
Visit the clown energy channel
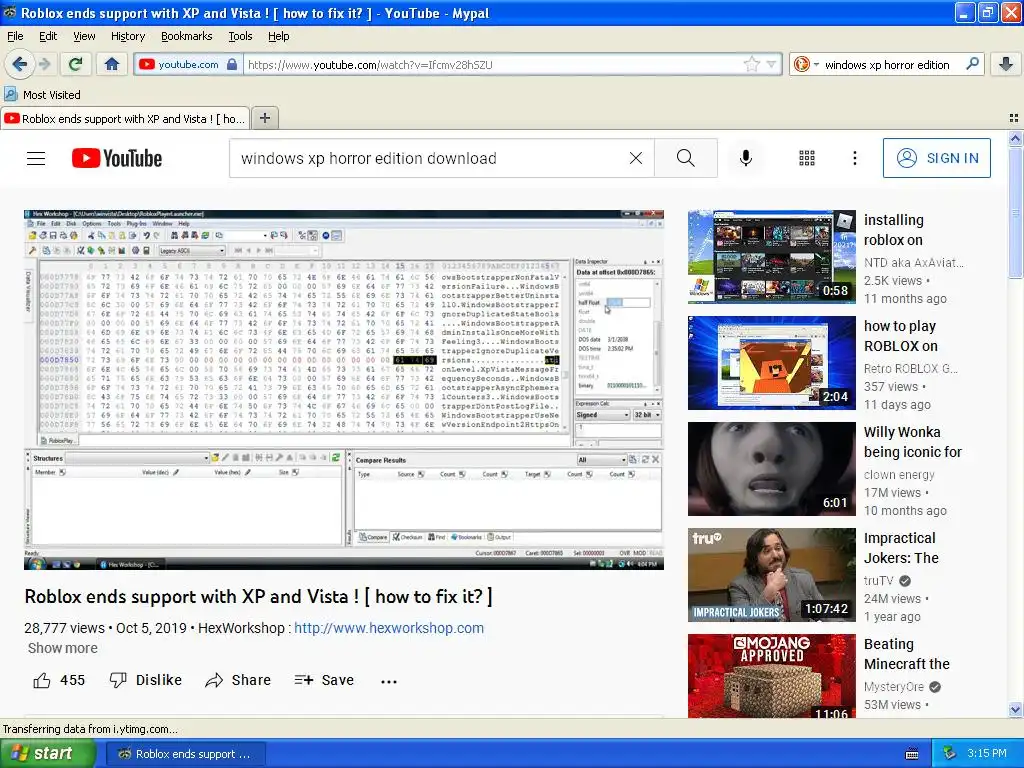coord(899,475)
